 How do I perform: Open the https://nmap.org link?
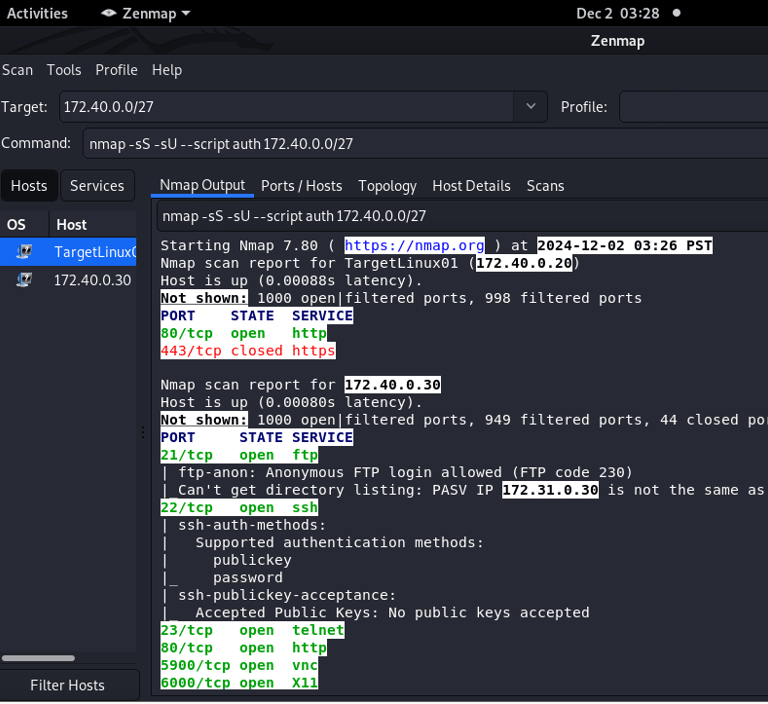coord(414,245)
